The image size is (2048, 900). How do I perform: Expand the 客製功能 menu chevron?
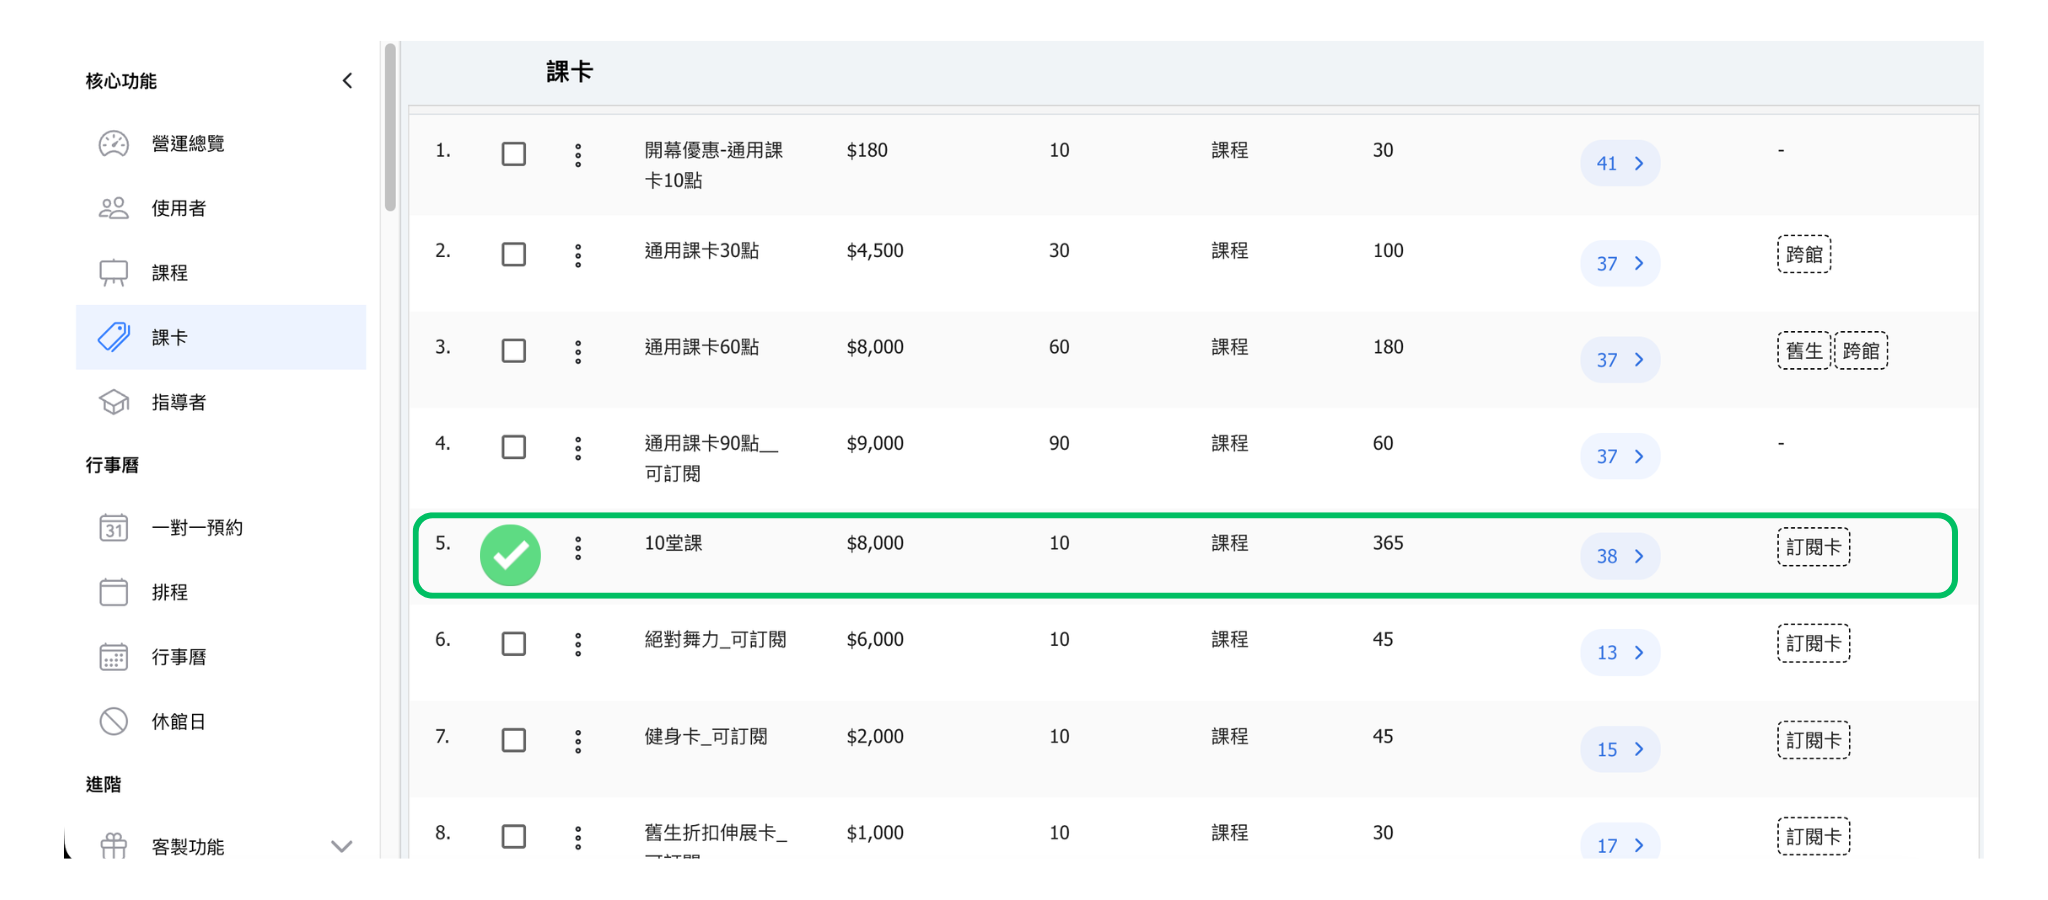tap(342, 847)
